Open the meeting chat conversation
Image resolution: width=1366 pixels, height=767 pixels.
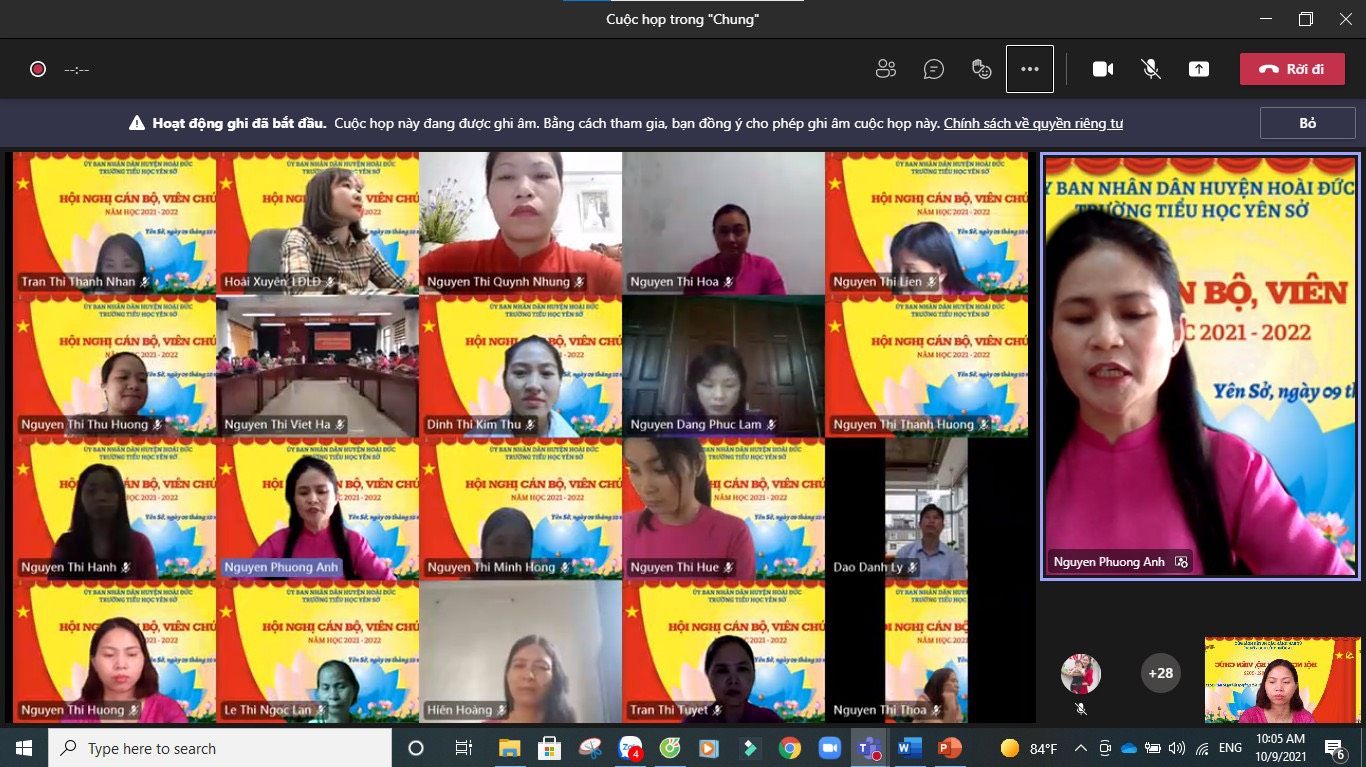pos(934,69)
